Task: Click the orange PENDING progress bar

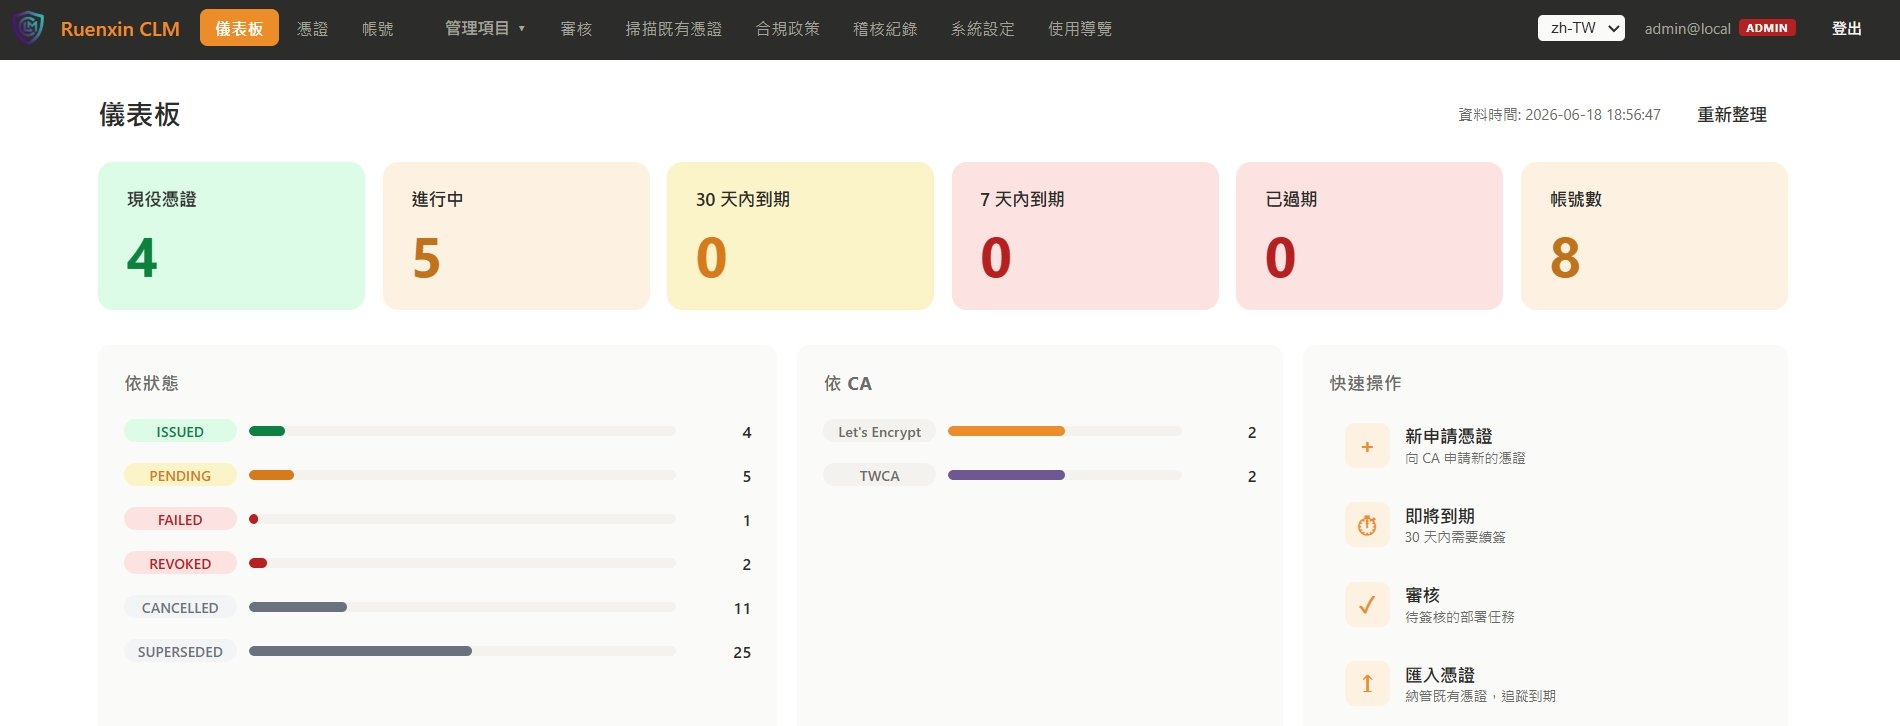Action: (271, 475)
